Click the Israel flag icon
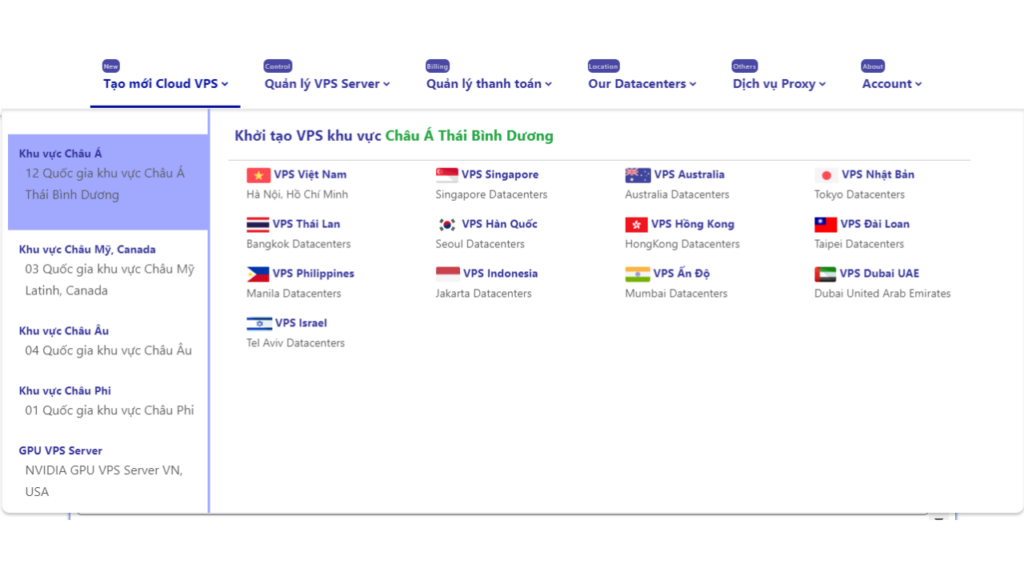 (259, 324)
